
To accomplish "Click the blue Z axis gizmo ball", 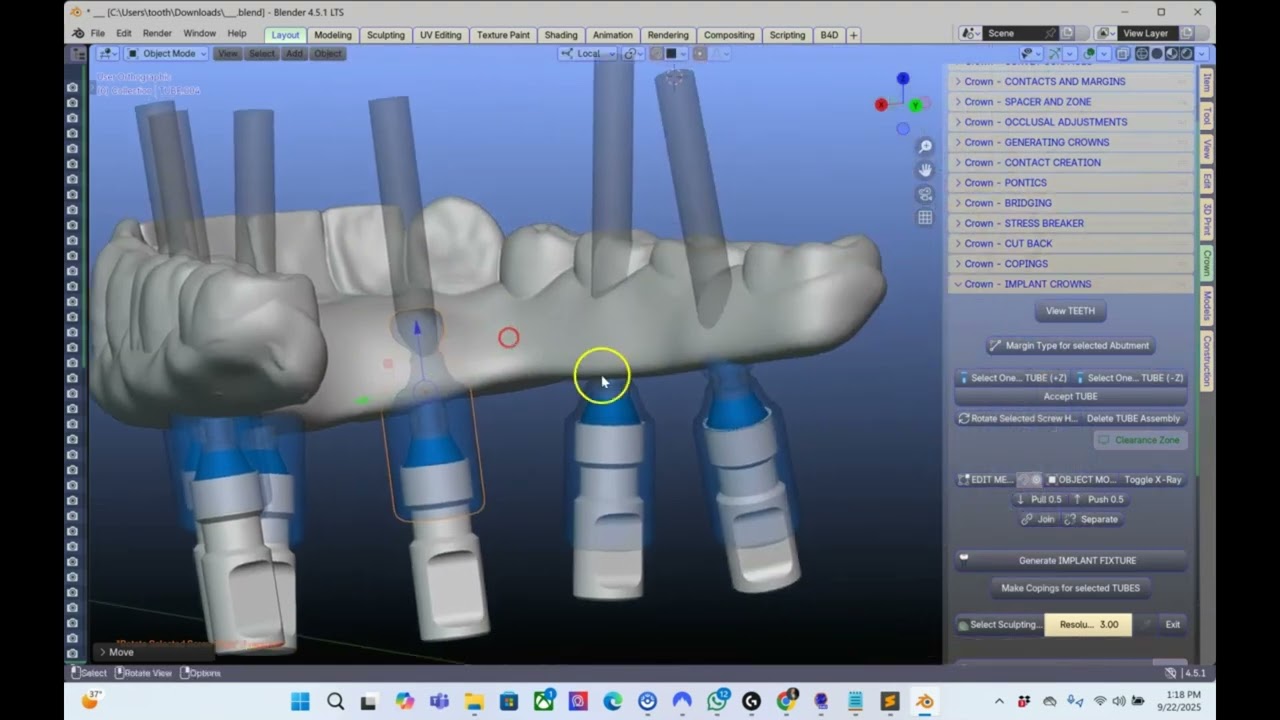I will click(903, 78).
